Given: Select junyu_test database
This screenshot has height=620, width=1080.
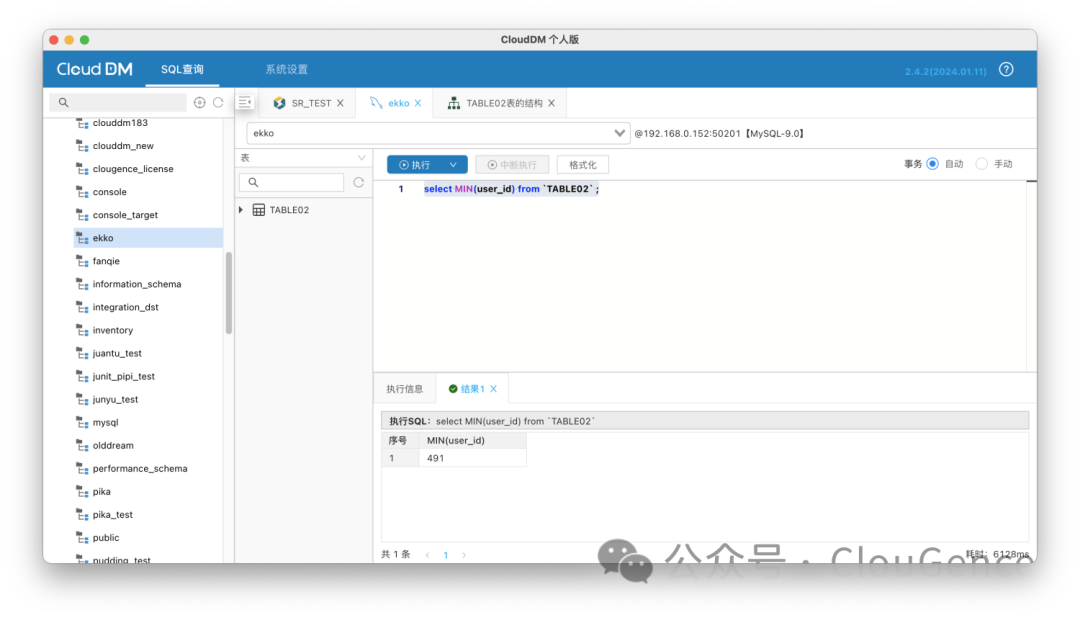Looking at the screenshot, I should pyautogui.click(x=115, y=400).
